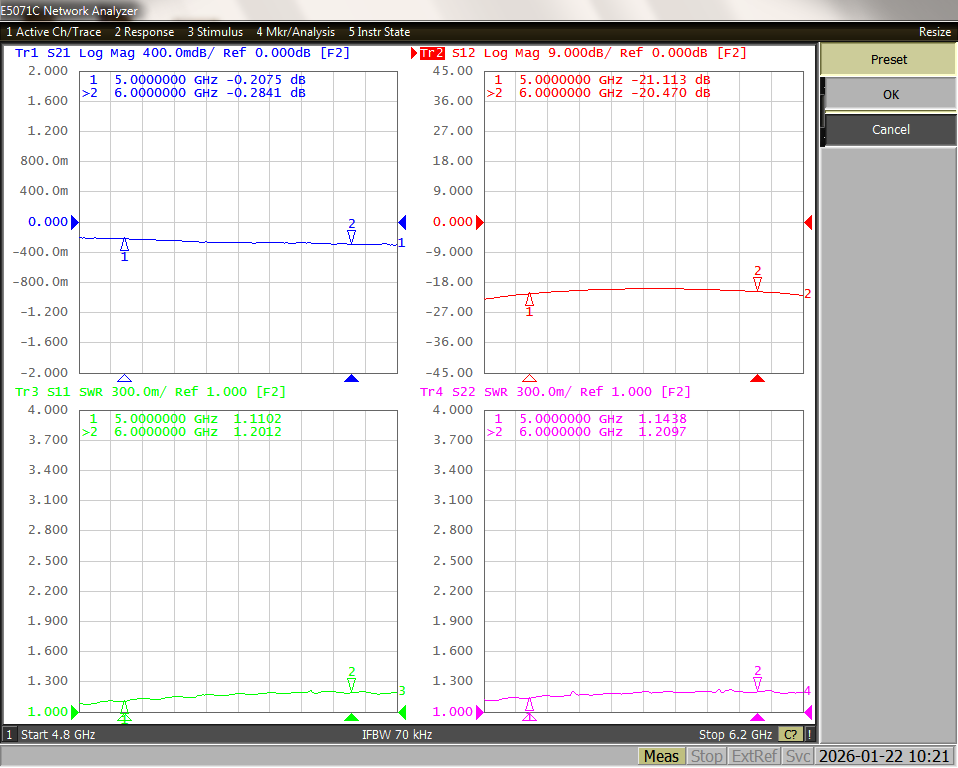Screen dimensions: 958x768
Task: Click the filled blue marker 2 position triangle
Action: (x=351, y=378)
